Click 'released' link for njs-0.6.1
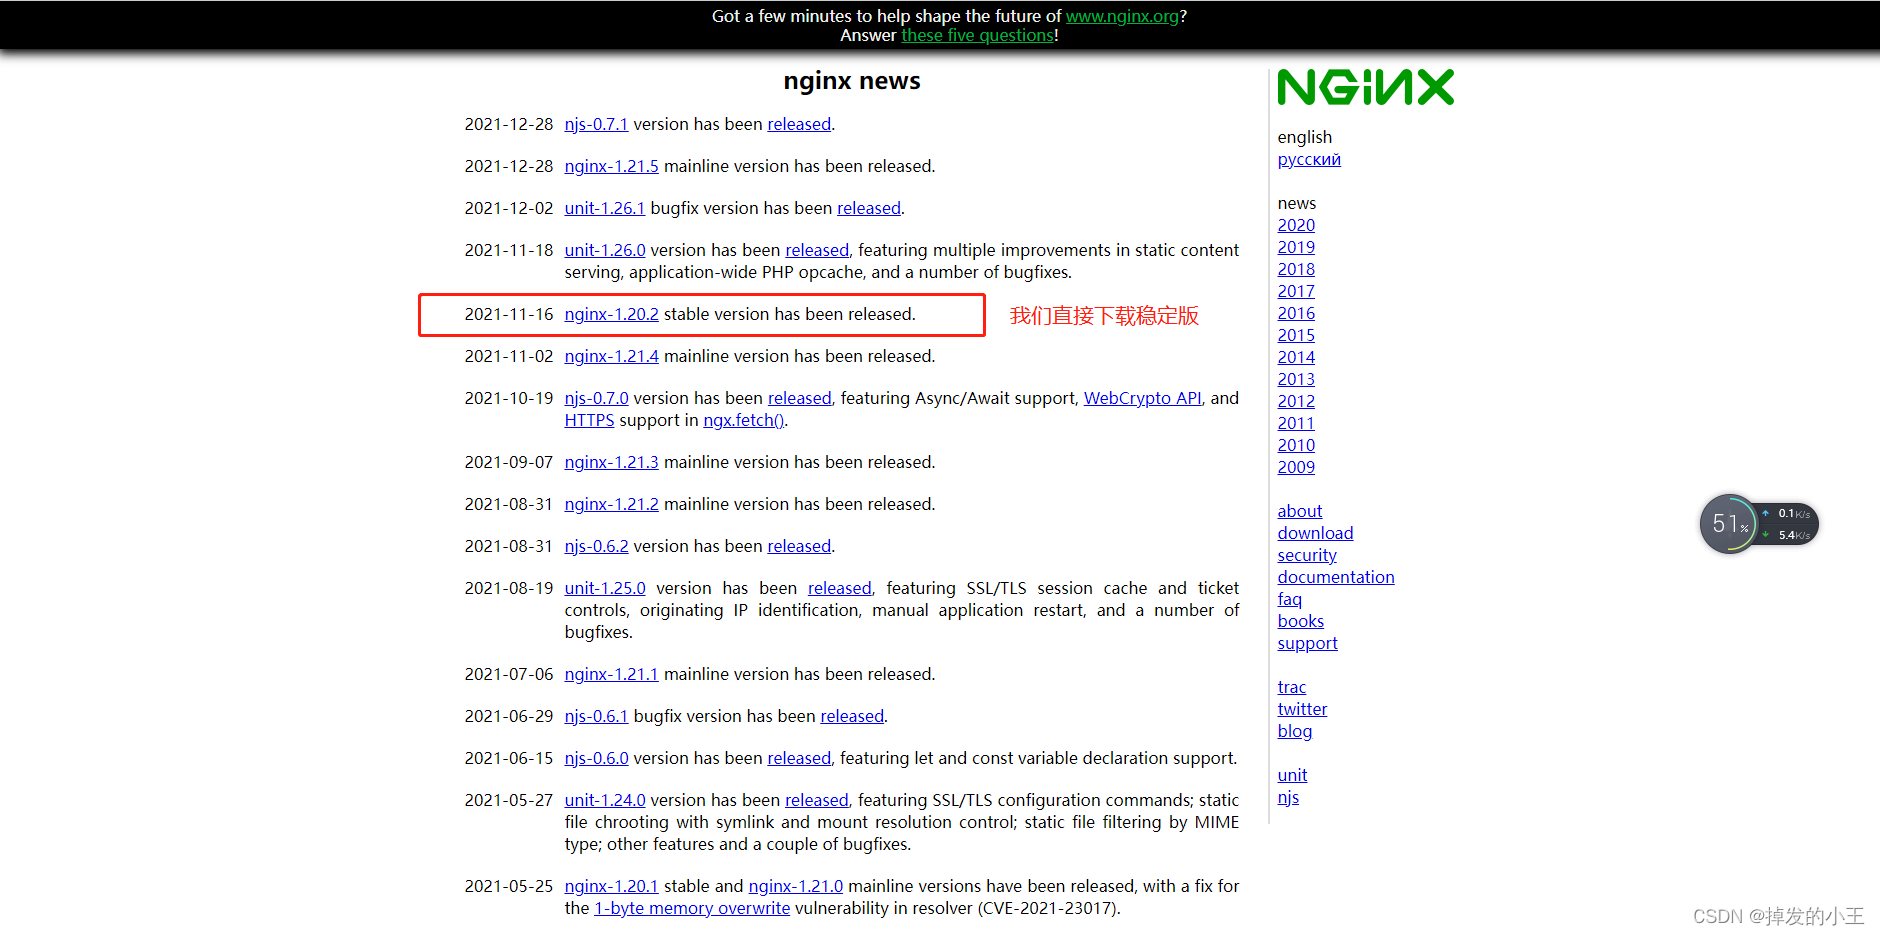This screenshot has width=1880, height=935. 852,716
